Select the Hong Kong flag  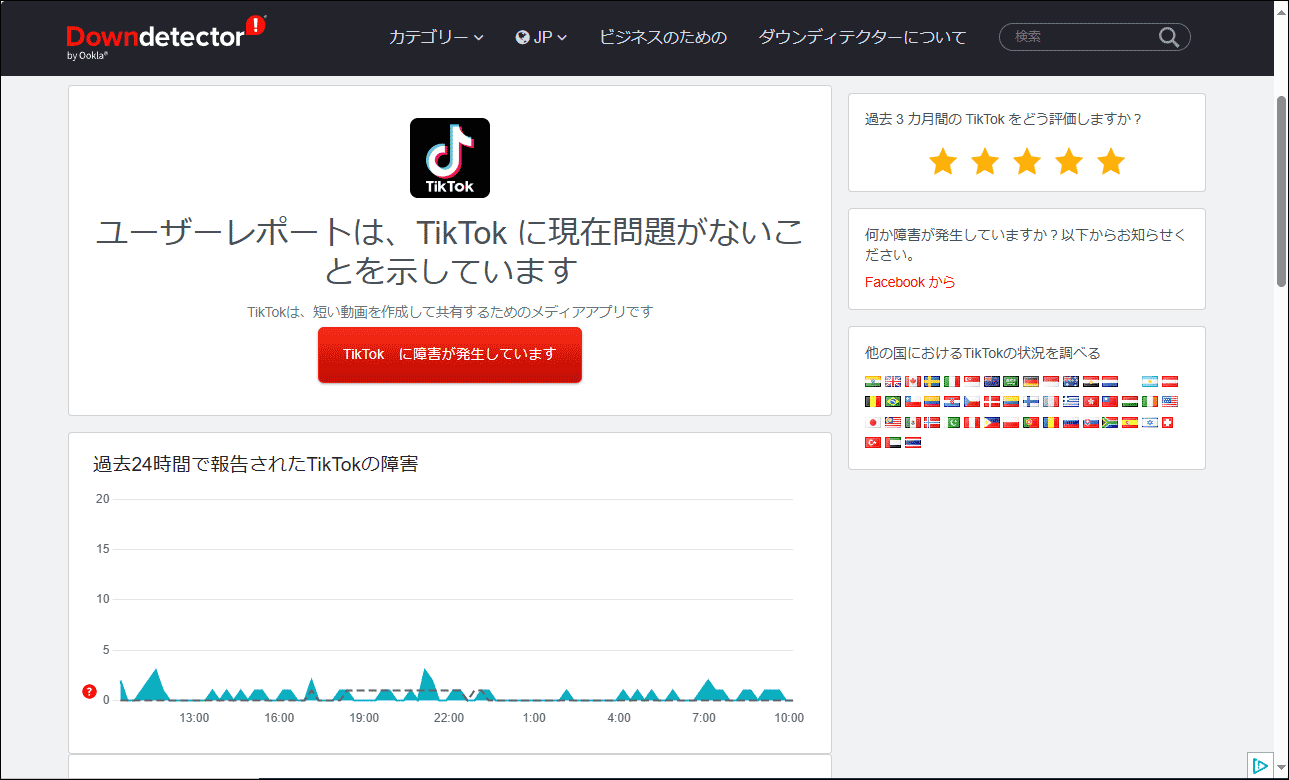tap(1091, 401)
